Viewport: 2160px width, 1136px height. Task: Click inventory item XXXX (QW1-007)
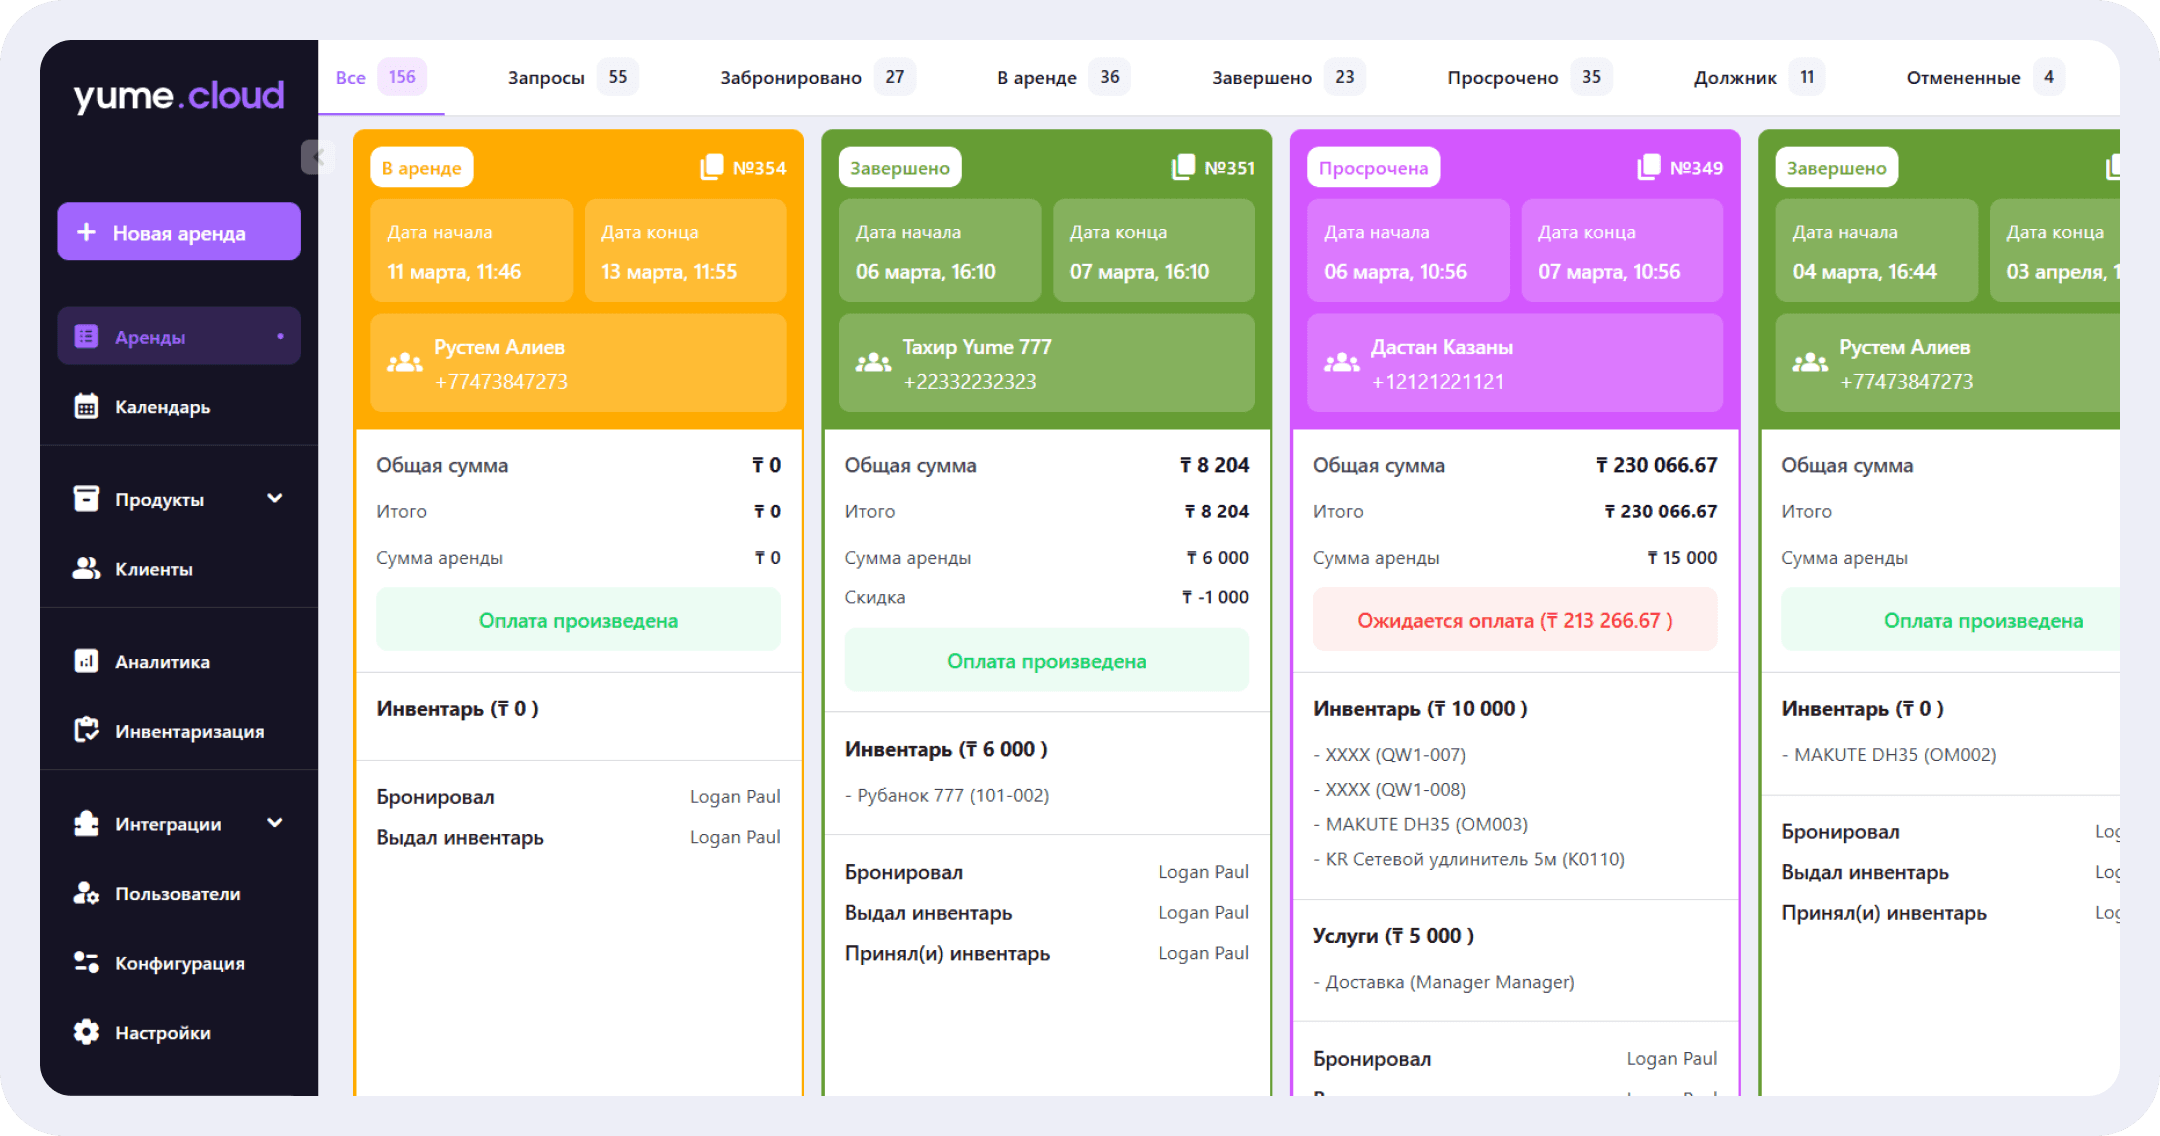point(1390,754)
